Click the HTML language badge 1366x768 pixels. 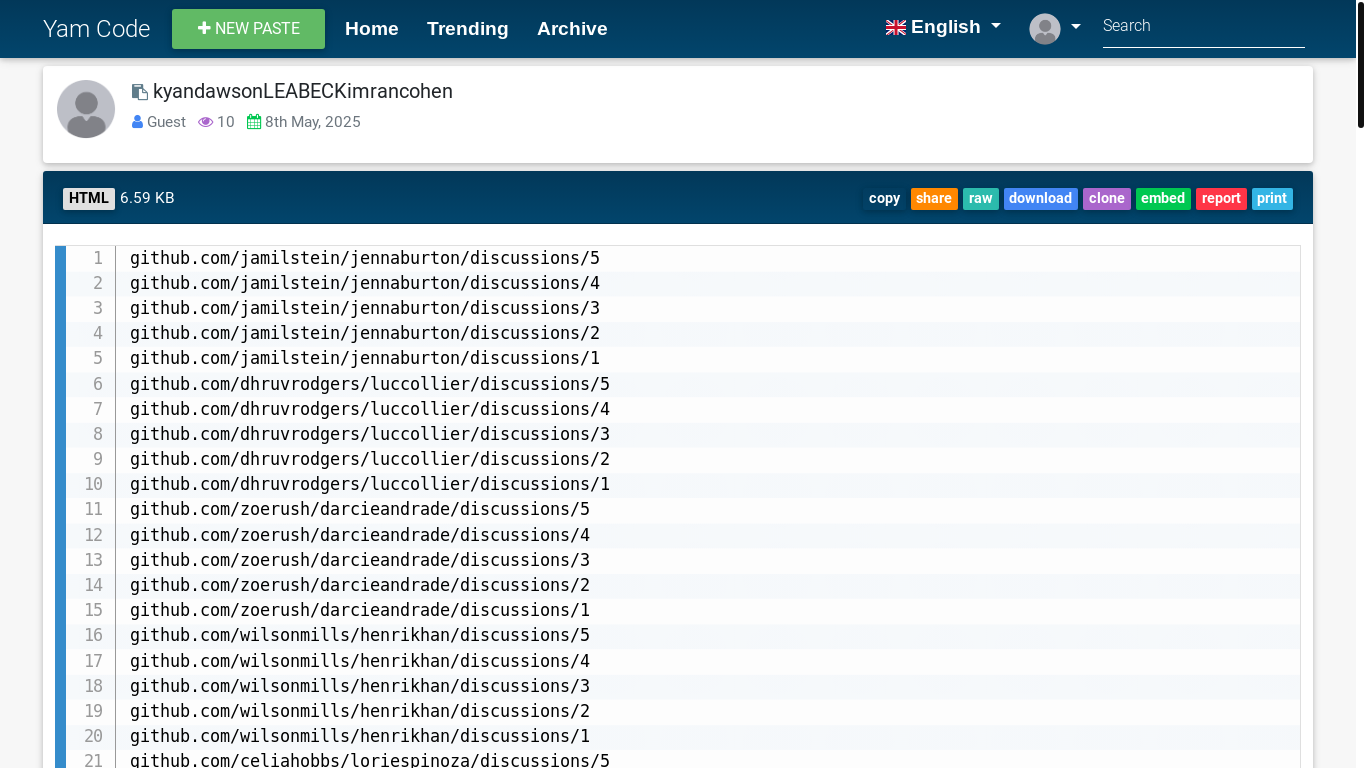(x=89, y=198)
